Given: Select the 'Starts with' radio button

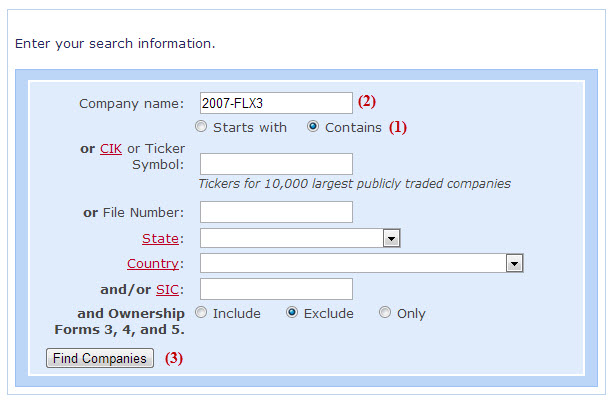Looking at the screenshot, I should (x=201, y=127).
